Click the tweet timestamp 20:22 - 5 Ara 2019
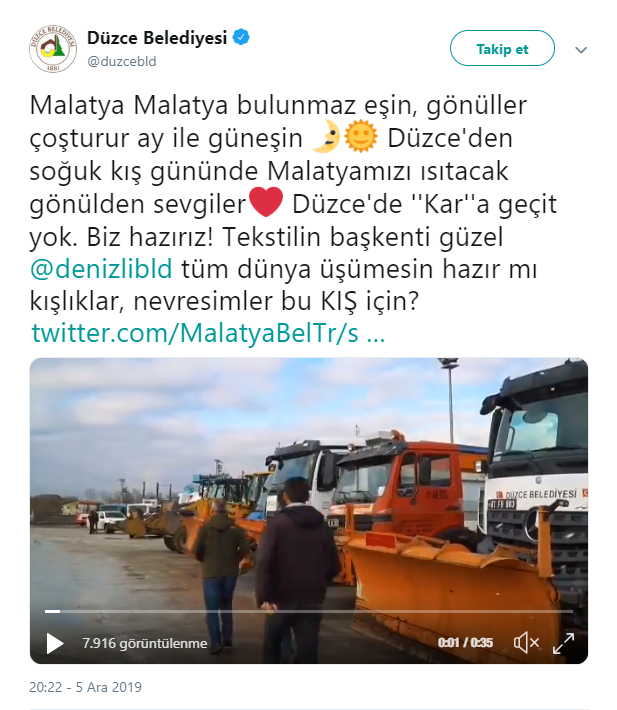 [x=86, y=687]
